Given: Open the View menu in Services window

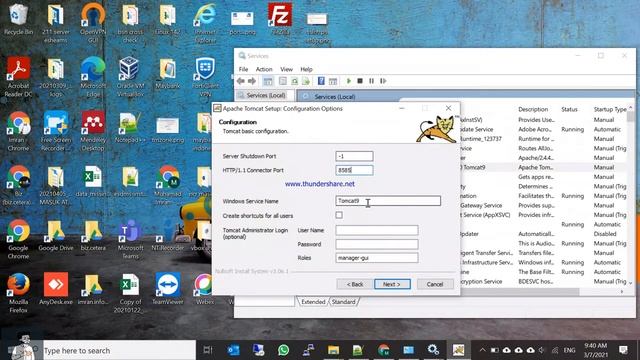Looking at the screenshot, I should [x=287, y=69].
